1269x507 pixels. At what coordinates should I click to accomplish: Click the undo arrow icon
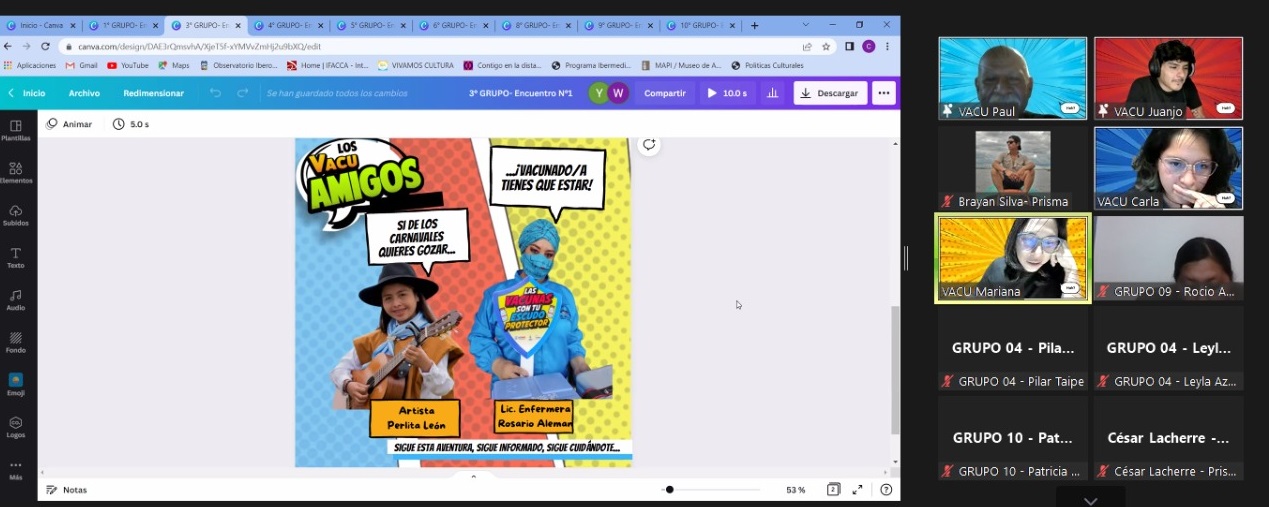215,93
